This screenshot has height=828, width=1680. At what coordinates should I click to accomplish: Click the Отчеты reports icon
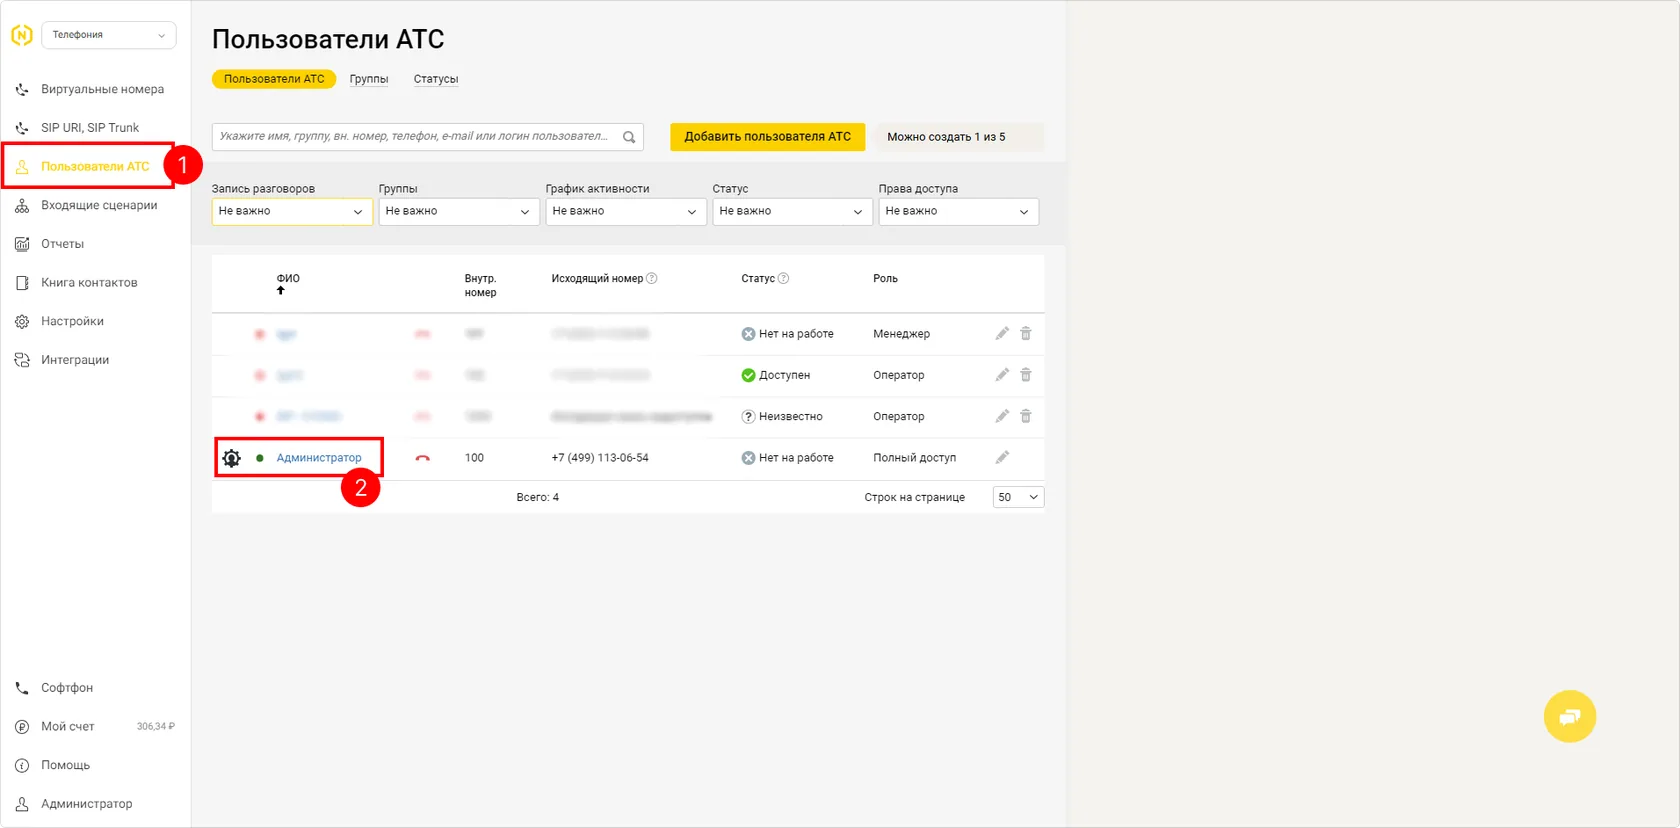(x=22, y=244)
